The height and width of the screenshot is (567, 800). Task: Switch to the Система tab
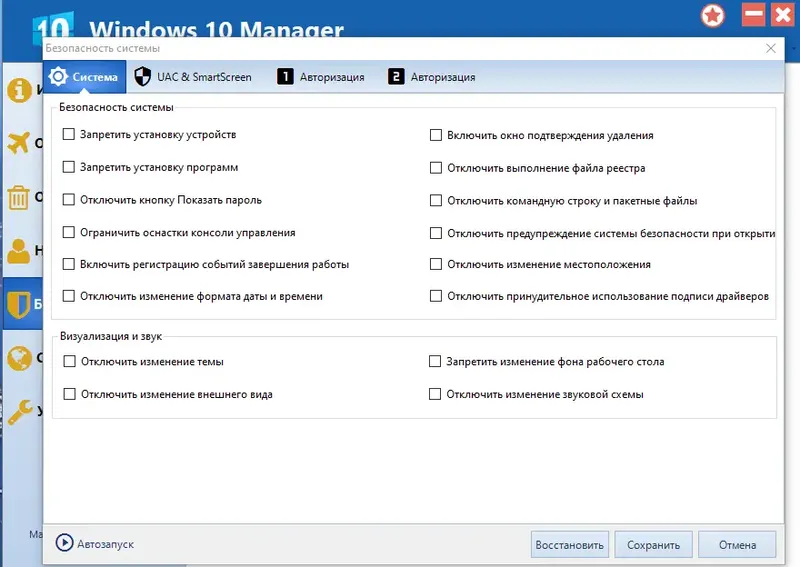pos(85,77)
